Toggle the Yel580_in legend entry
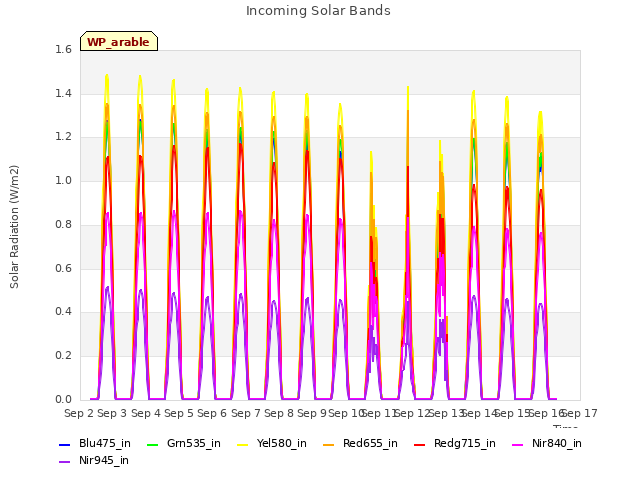This screenshot has height=480, width=640. point(272,444)
